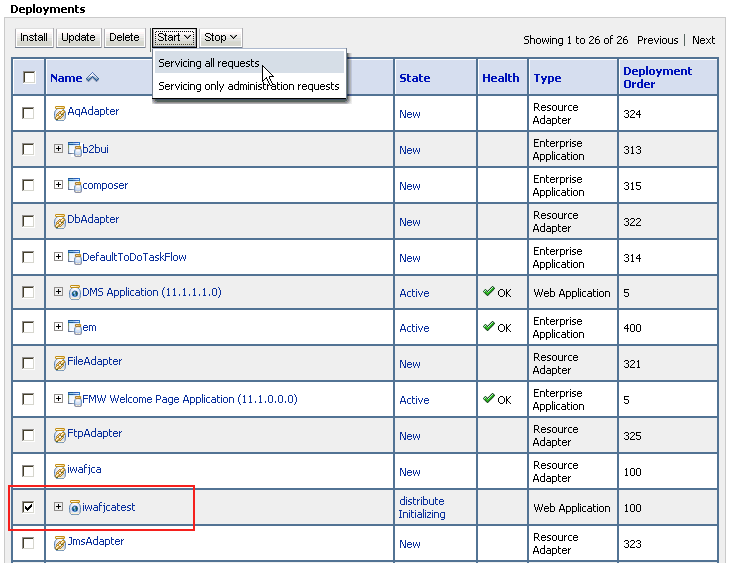This screenshot has height=563, width=733.
Task: Choose Servicing only administration requests option
Action: pos(249,86)
